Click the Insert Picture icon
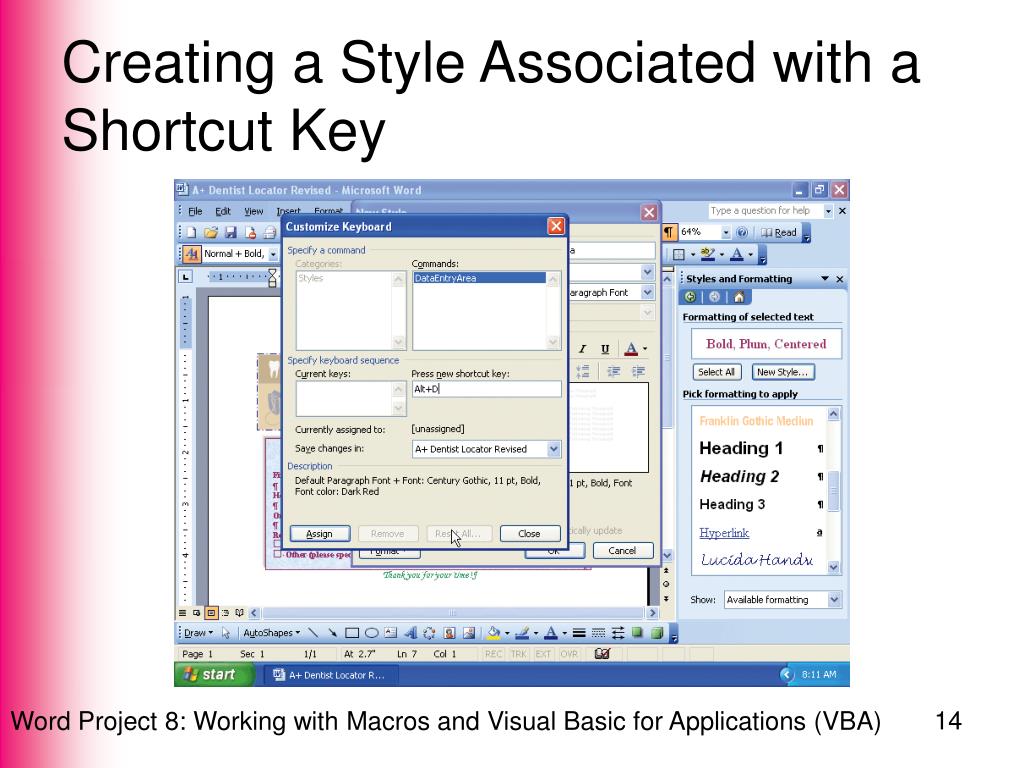 [469, 633]
